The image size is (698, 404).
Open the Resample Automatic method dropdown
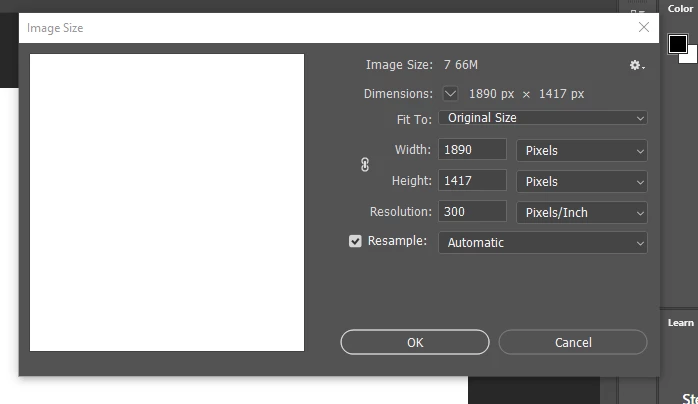543,242
